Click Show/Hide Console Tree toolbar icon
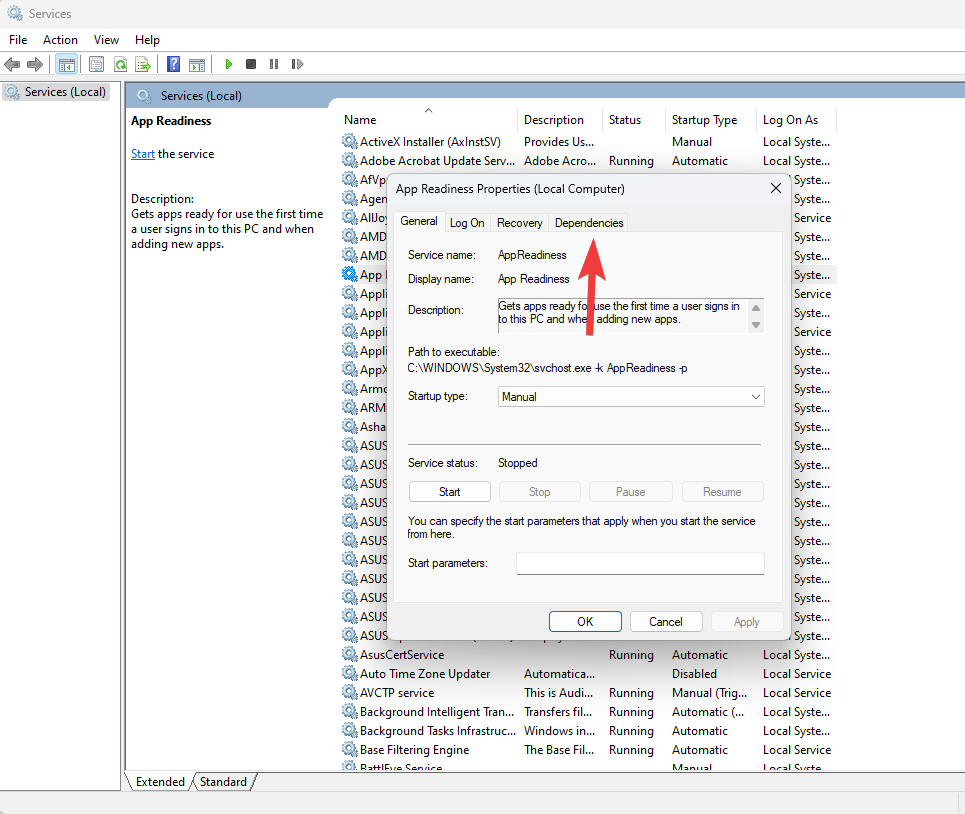 pos(66,64)
